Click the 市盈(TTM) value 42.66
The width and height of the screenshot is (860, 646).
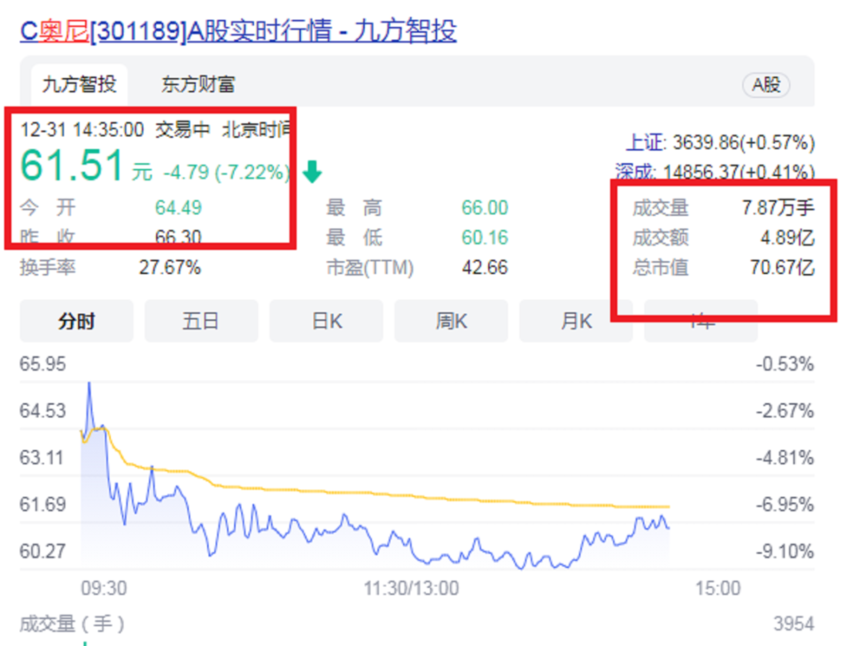[x=485, y=268]
